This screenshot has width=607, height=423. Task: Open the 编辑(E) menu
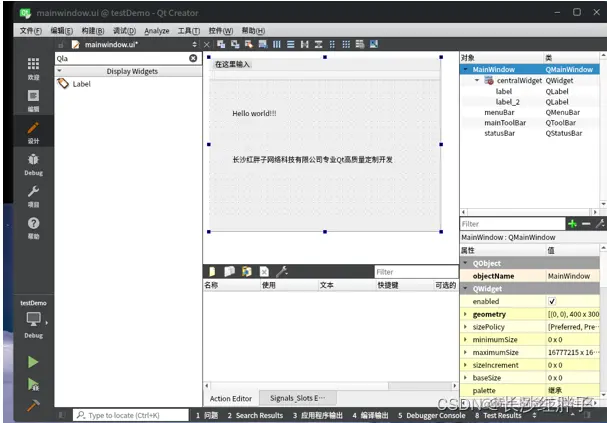click(62, 31)
